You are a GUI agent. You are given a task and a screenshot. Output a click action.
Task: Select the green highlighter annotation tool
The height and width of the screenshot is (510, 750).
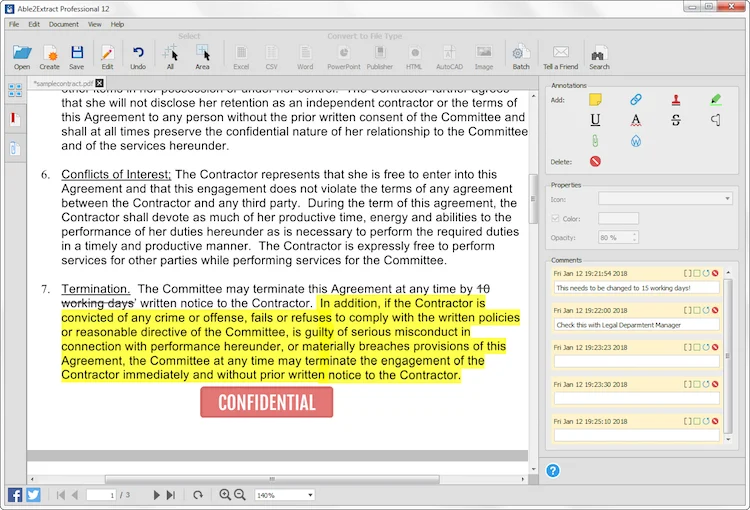pos(716,100)
